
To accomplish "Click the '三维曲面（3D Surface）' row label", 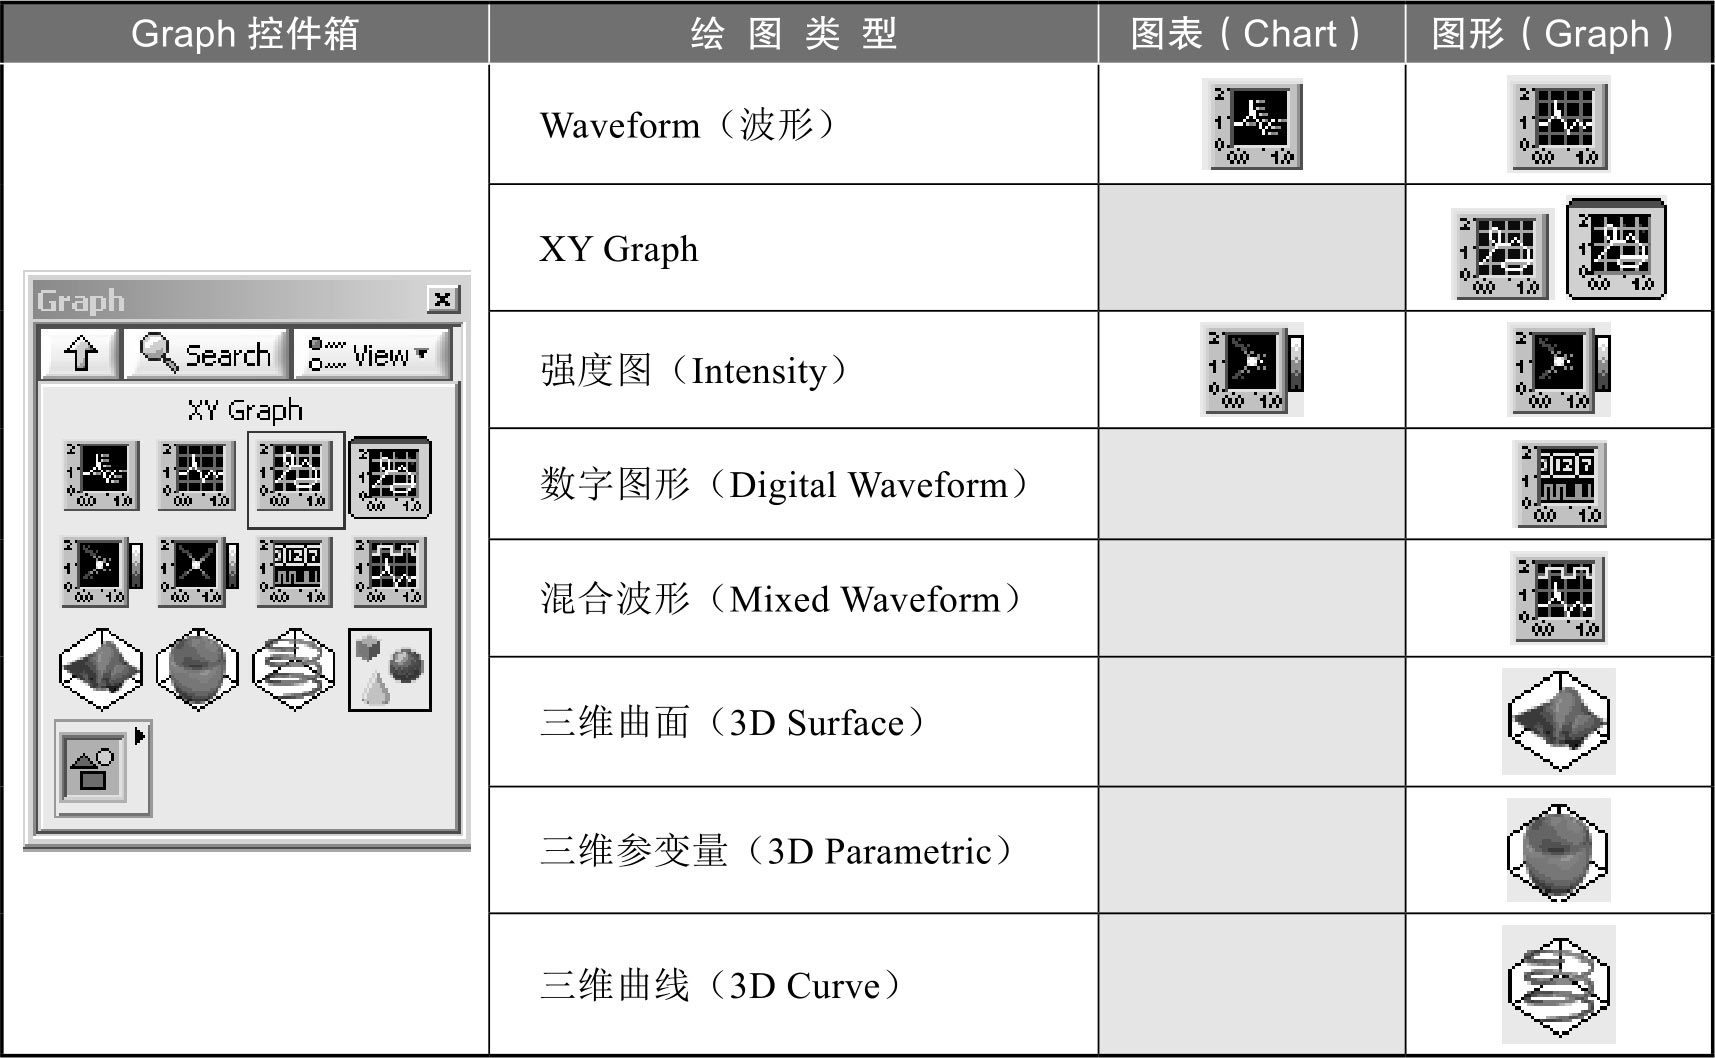I will click(x=734, y=723).
